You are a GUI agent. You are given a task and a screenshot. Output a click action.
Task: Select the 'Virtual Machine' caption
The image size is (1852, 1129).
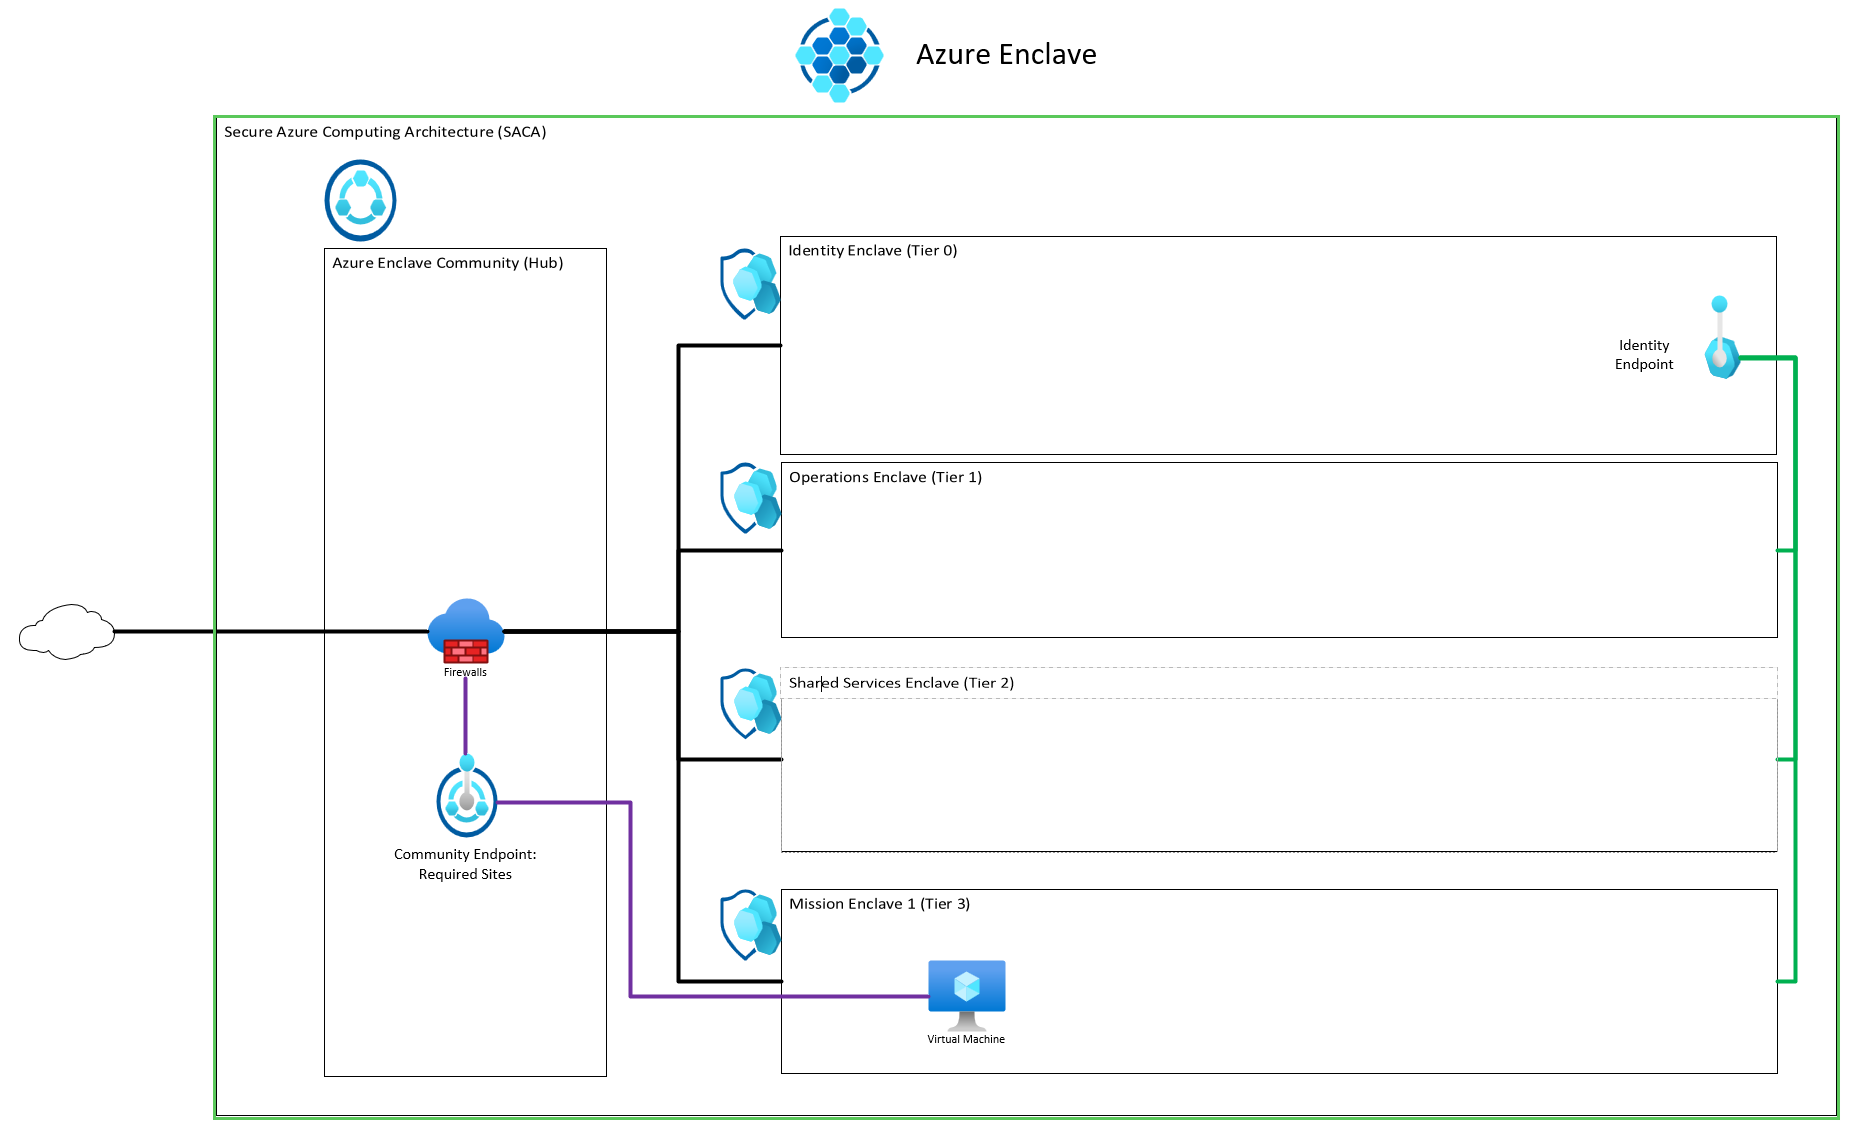[x=966, y=1039]
